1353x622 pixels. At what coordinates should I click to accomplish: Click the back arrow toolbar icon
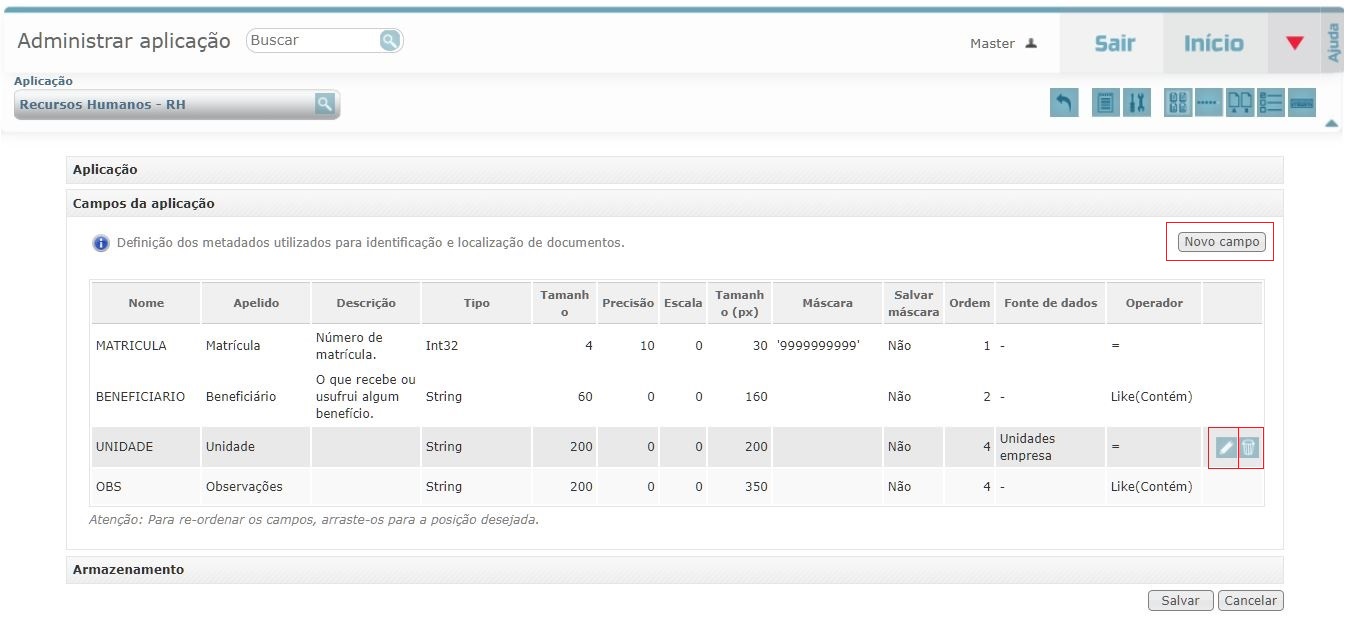tap(1064, 103)
